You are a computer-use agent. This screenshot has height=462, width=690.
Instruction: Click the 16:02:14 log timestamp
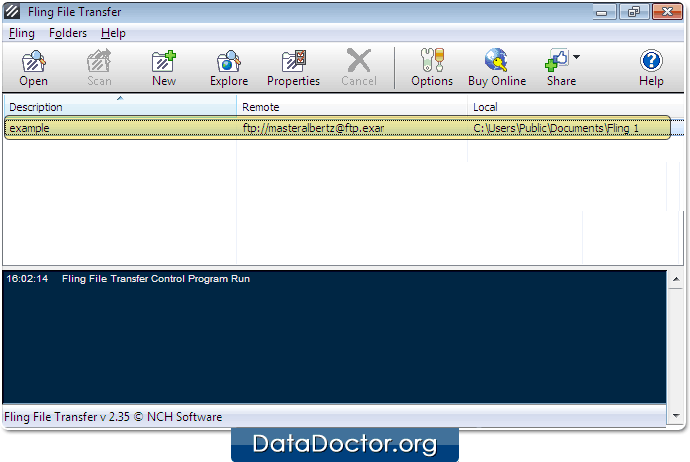click(x=27, y=279)
